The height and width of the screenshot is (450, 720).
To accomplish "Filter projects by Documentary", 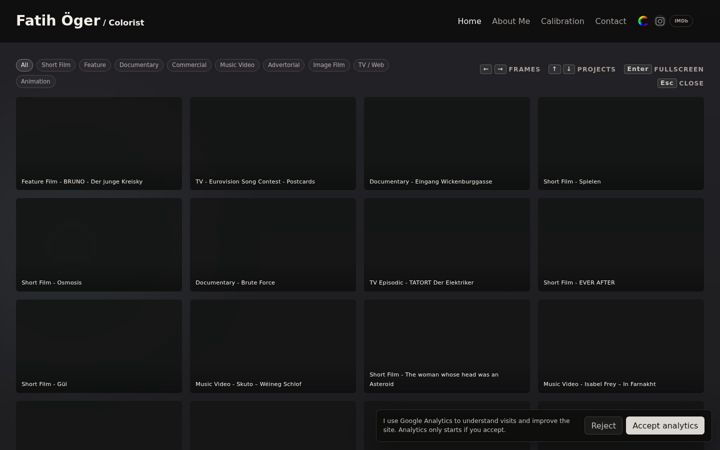I will click(139, 65).
